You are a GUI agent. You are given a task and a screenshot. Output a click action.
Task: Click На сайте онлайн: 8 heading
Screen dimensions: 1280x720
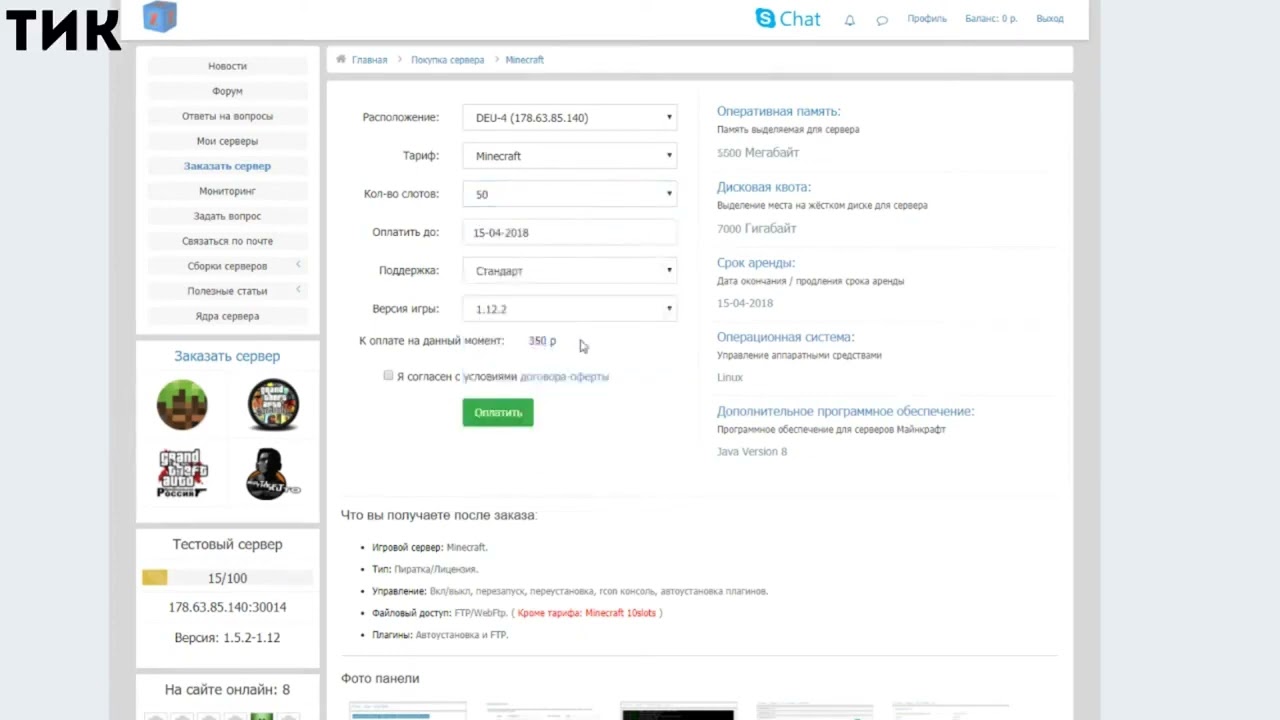click(227, 689)
